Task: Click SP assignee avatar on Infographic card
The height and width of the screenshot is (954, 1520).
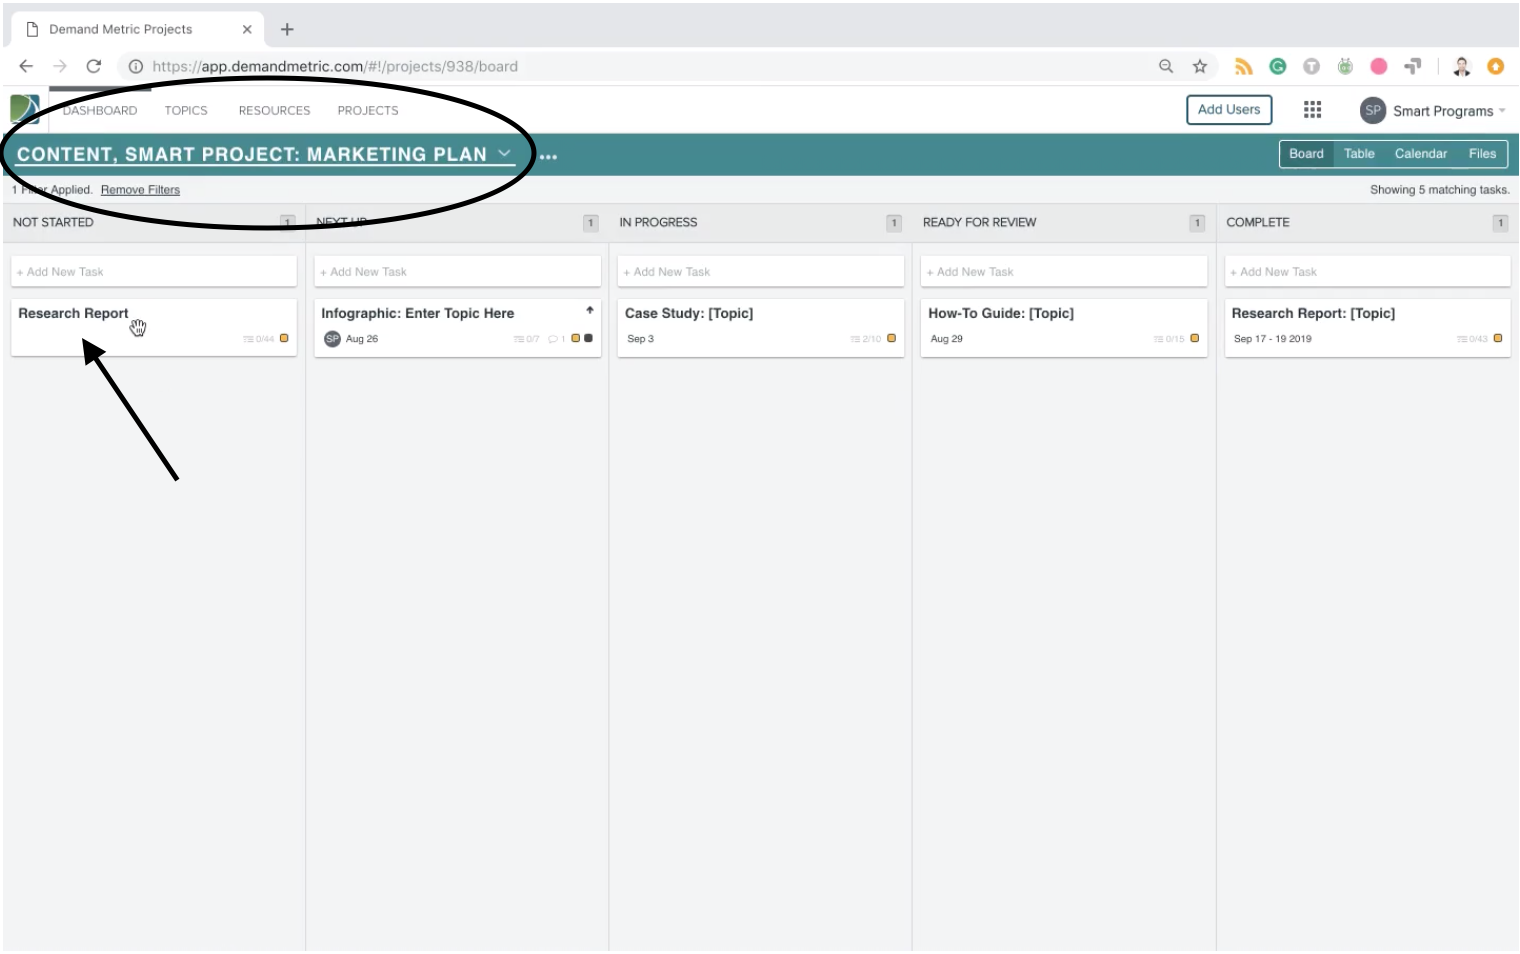Action: pyautogui.click(x=333, y=339)
